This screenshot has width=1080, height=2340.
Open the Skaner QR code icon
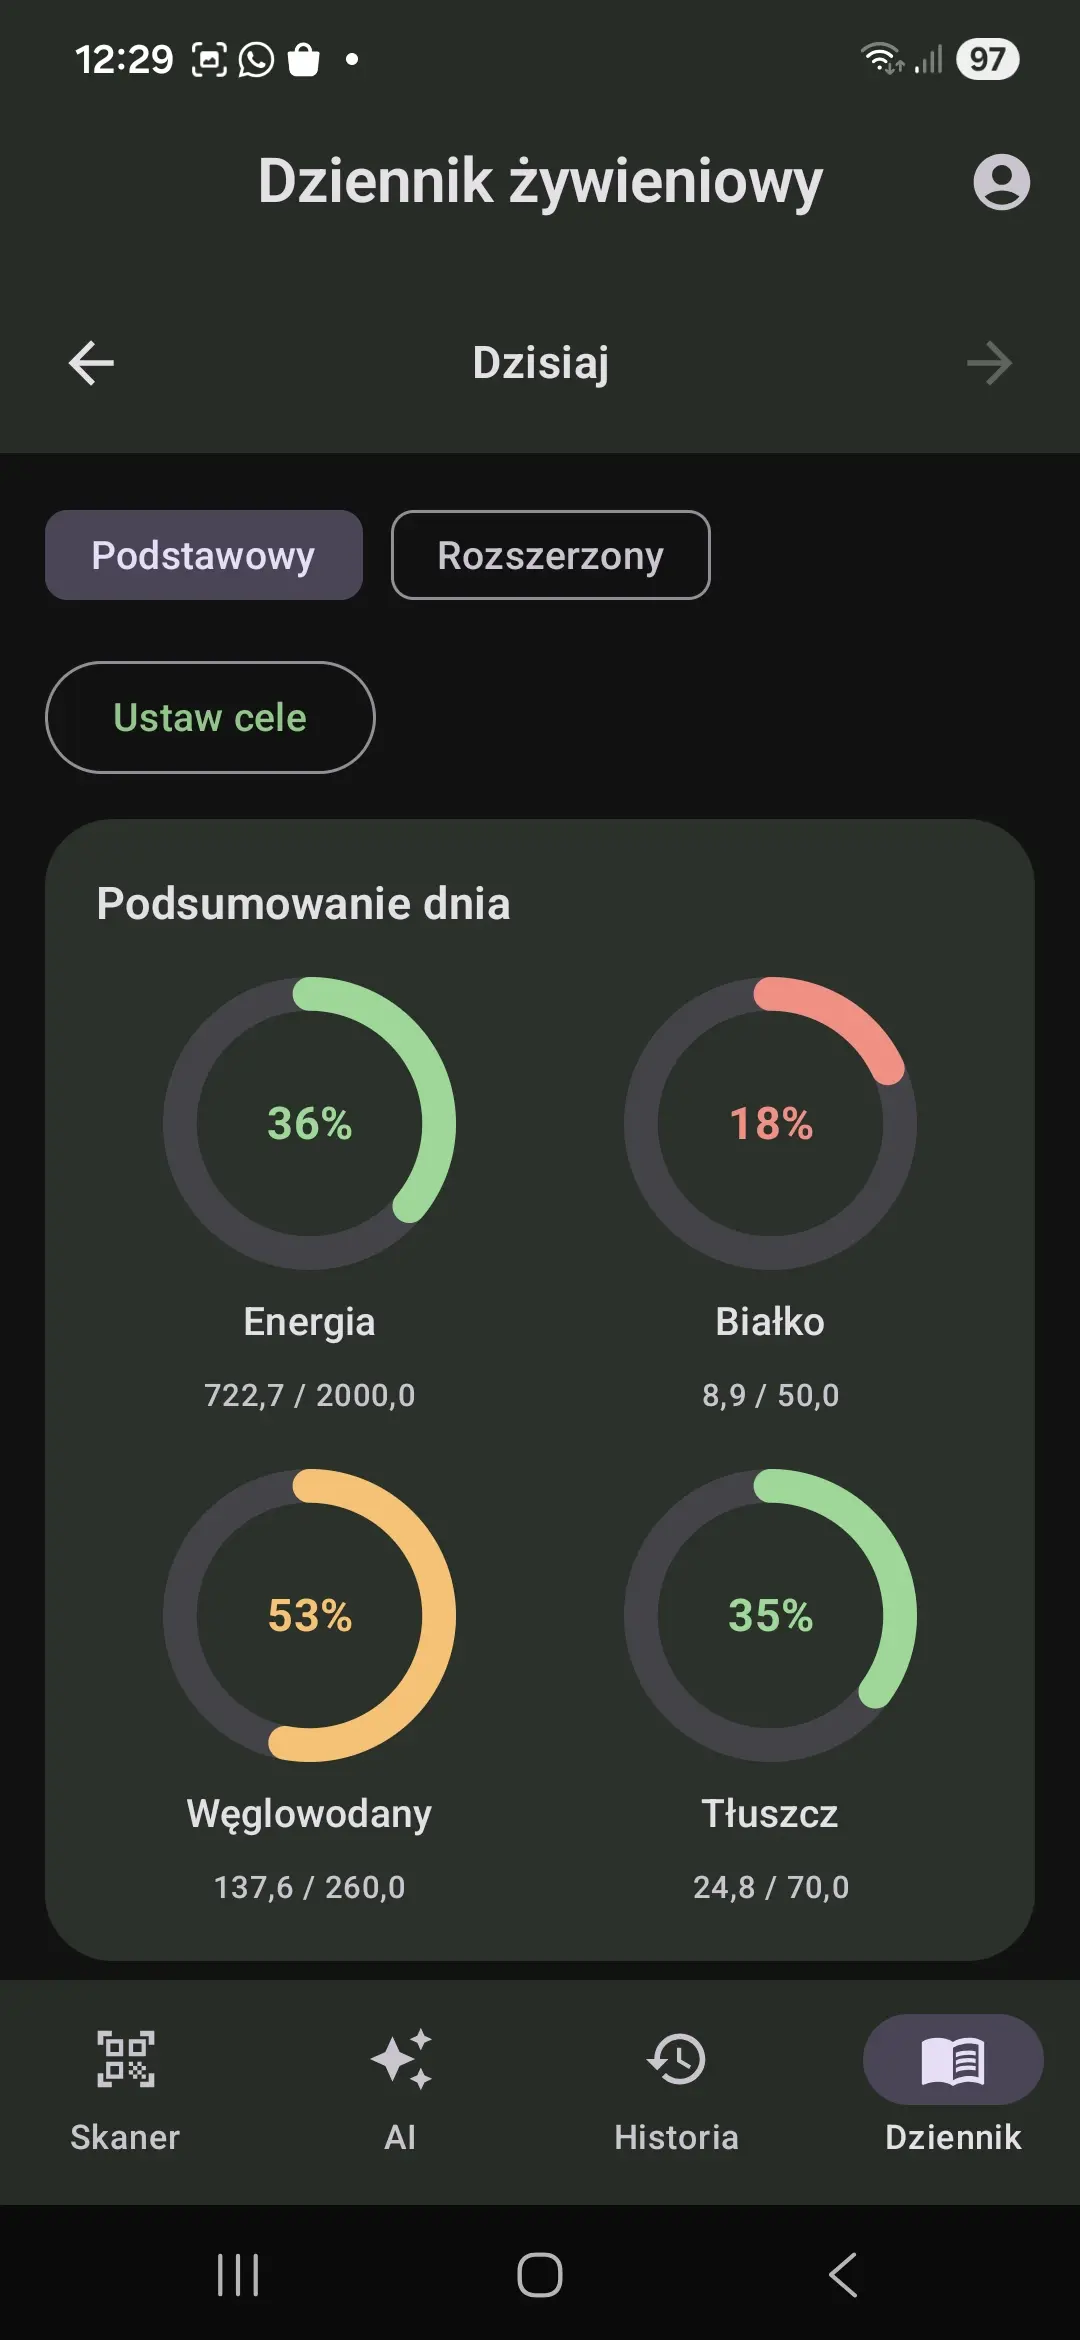[125, 2059]
